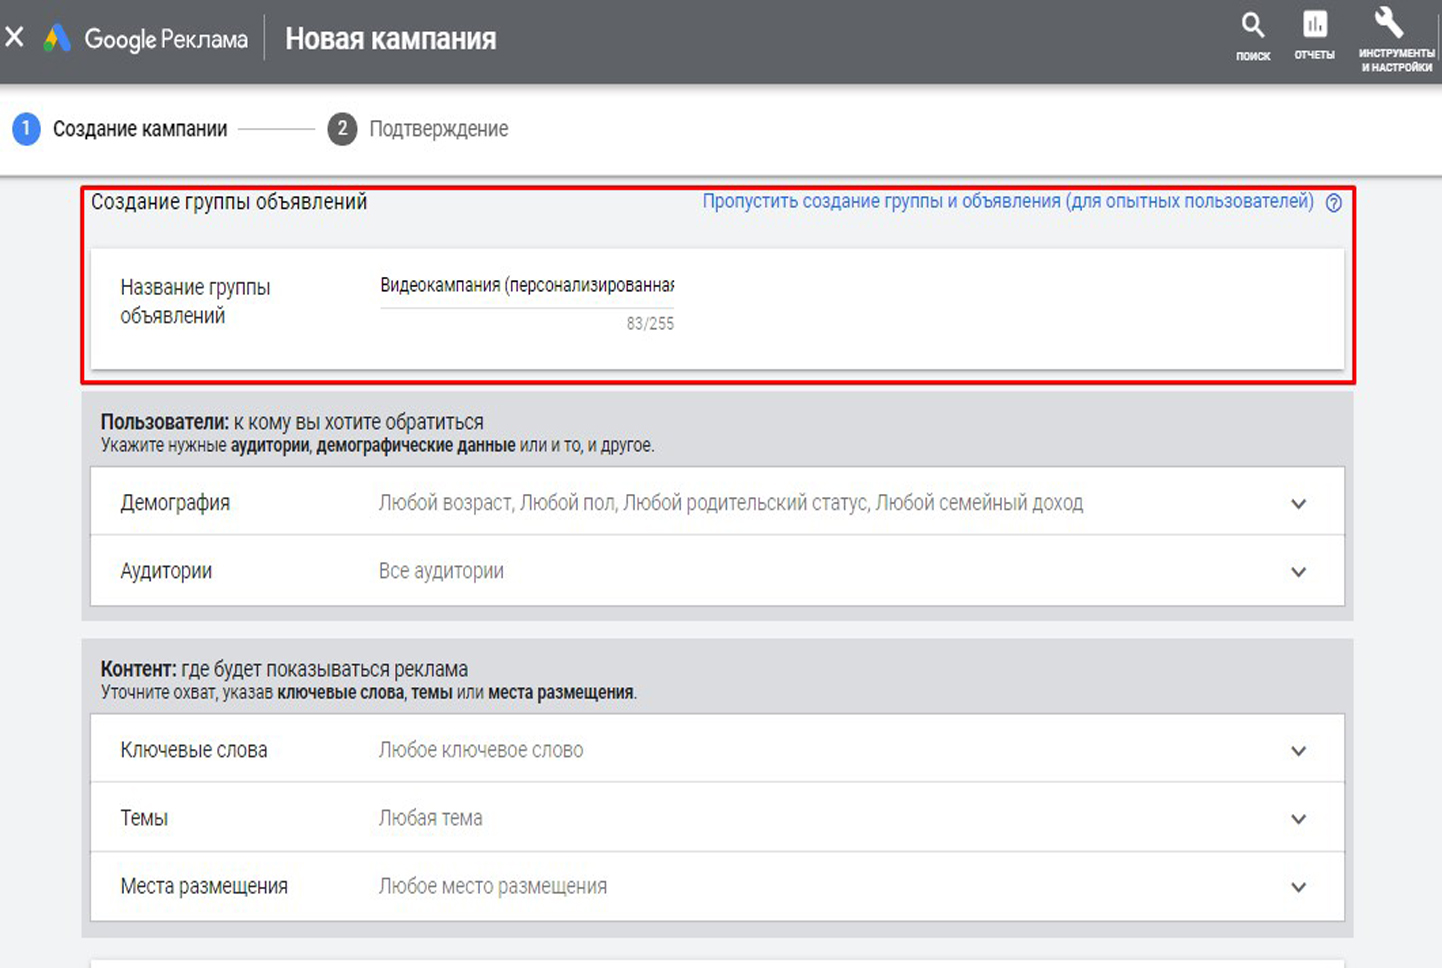Click the step 2 number circle

pyautogui.click(x=342, y=129)
